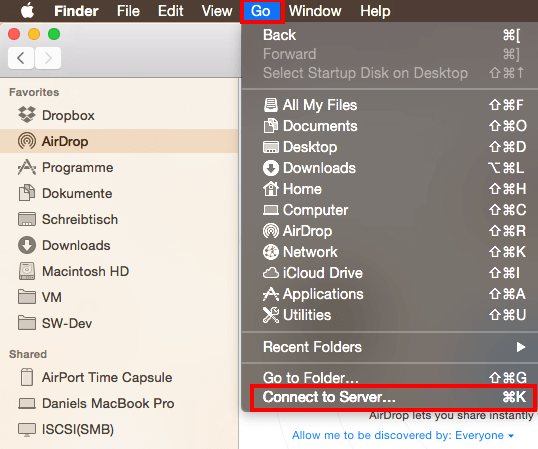The width and height of the screenshot is (538, 449).
Task: Select SW-Dev label in sidebar
Action: [67, 323]
